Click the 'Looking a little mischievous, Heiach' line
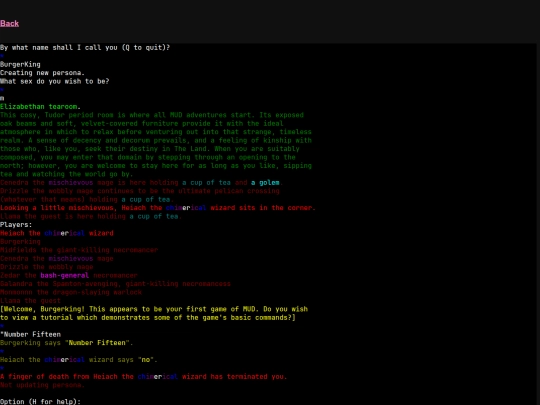The height and width of the screenshot is (405, 540). pos(158,208)
